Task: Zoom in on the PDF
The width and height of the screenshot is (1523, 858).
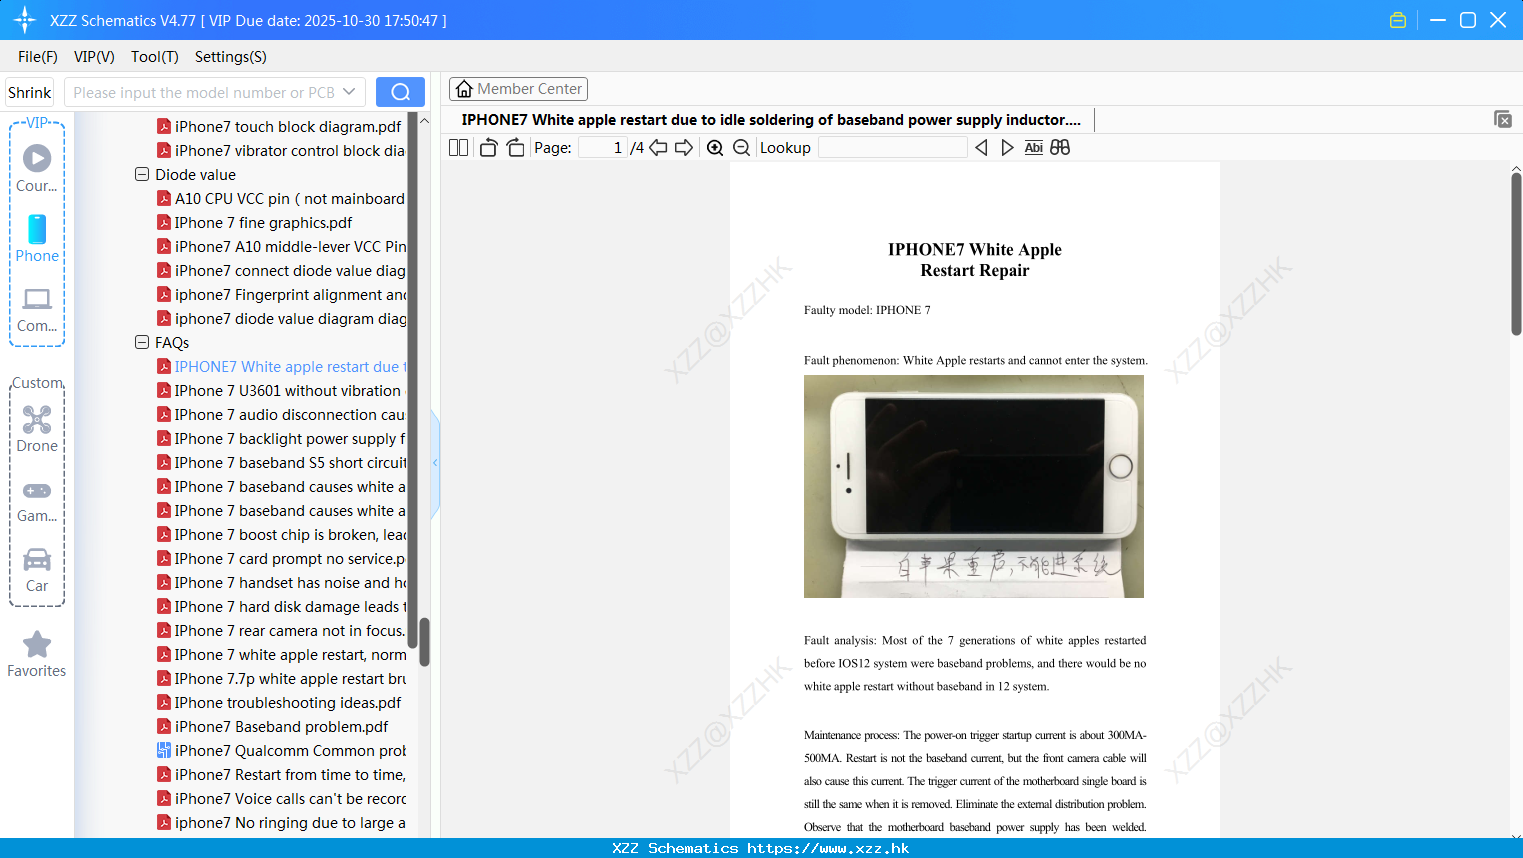Action: 715,148
